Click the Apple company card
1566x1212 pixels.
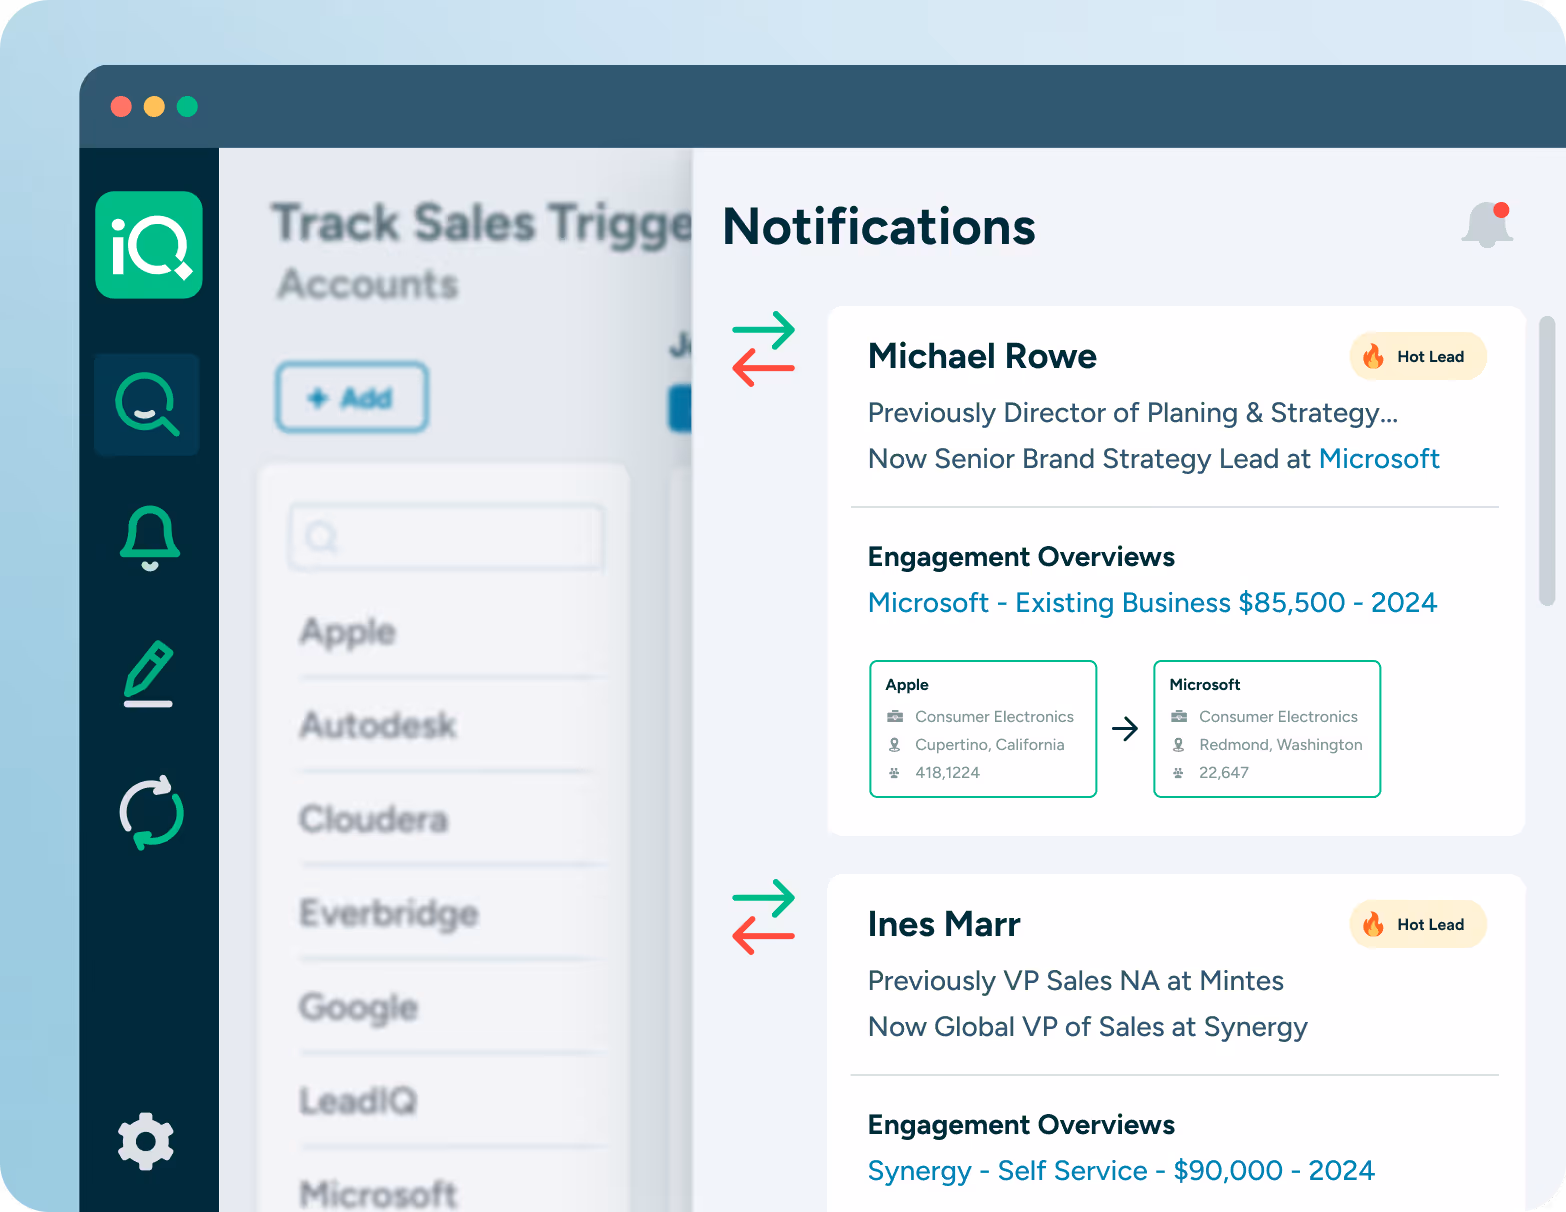pyautogui.click(x=983, y=729)
